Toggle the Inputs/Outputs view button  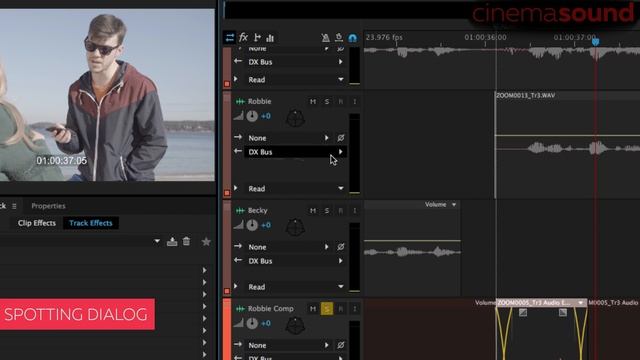pos(230,38)
